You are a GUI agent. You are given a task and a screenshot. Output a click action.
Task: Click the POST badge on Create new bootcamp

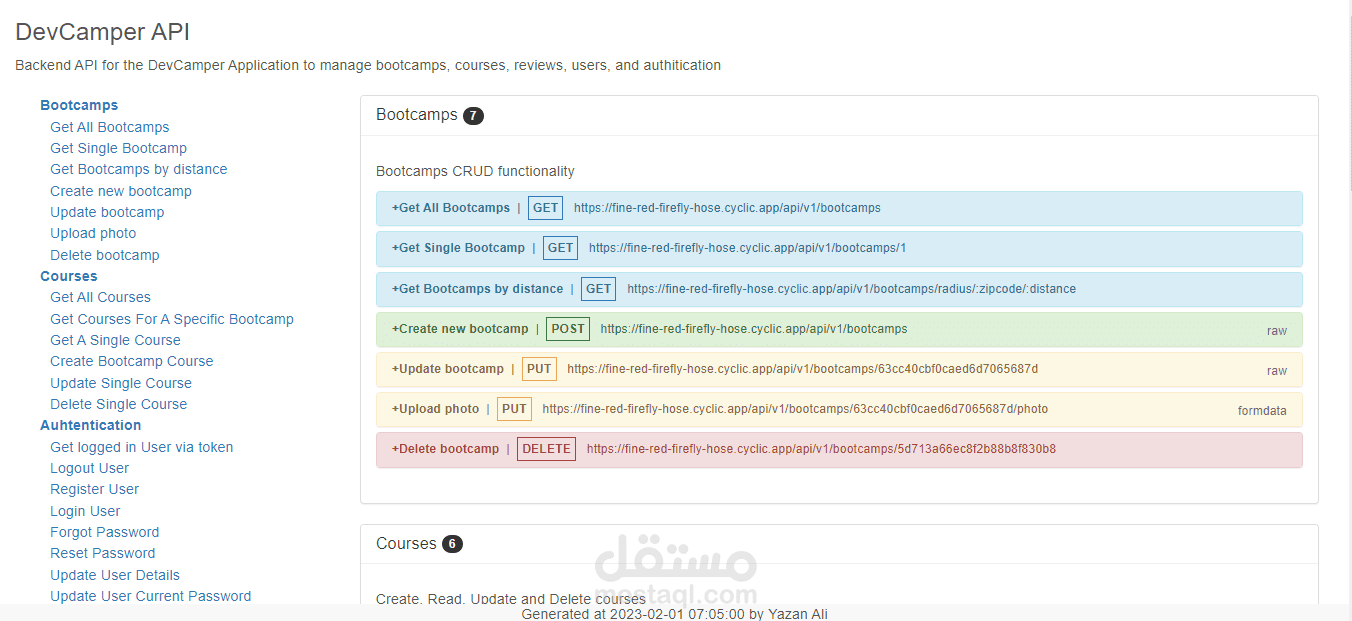(567, 328)
